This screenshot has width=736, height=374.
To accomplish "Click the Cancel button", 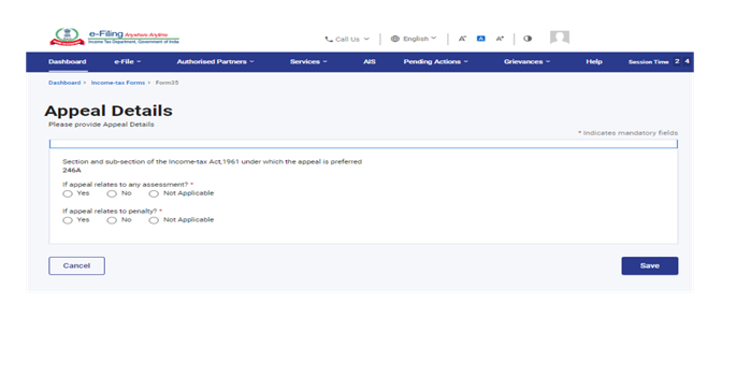I will (x=77, y=266).
